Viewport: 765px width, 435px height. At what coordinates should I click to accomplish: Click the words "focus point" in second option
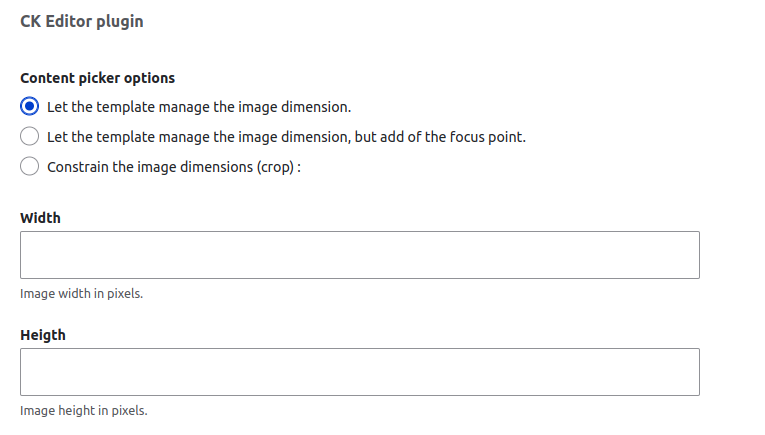(x=484, y=136)
